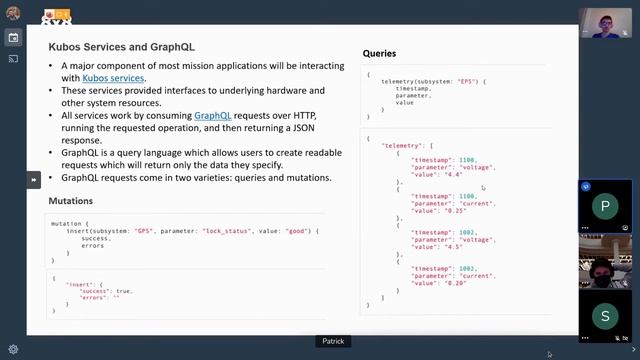Viewport: 640px width, 360px height.
Task: Click the 'Queries' heading
Action: (379, 53)
